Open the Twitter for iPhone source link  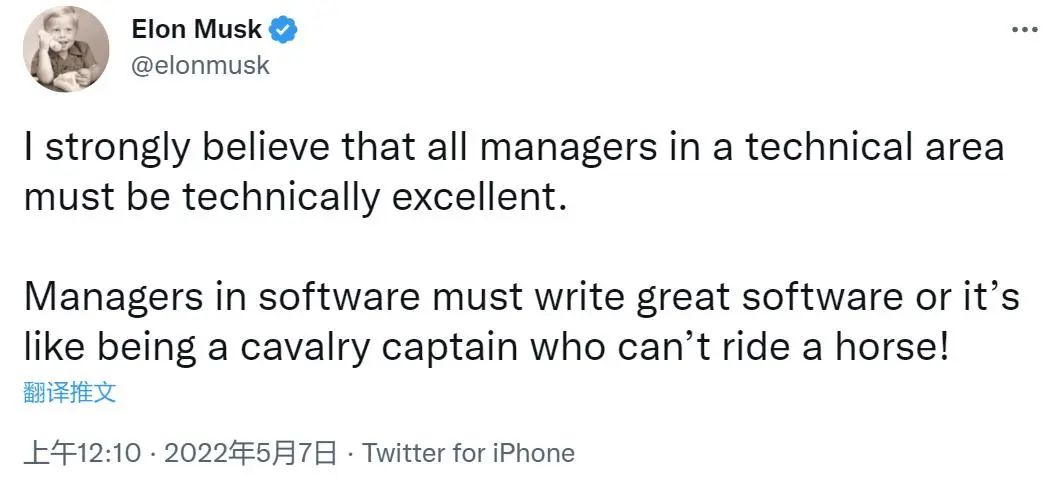point(468,453)
